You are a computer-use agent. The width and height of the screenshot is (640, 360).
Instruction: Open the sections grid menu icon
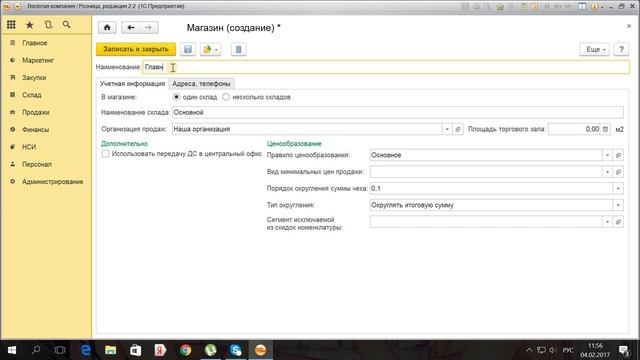[x=11, y=25]
